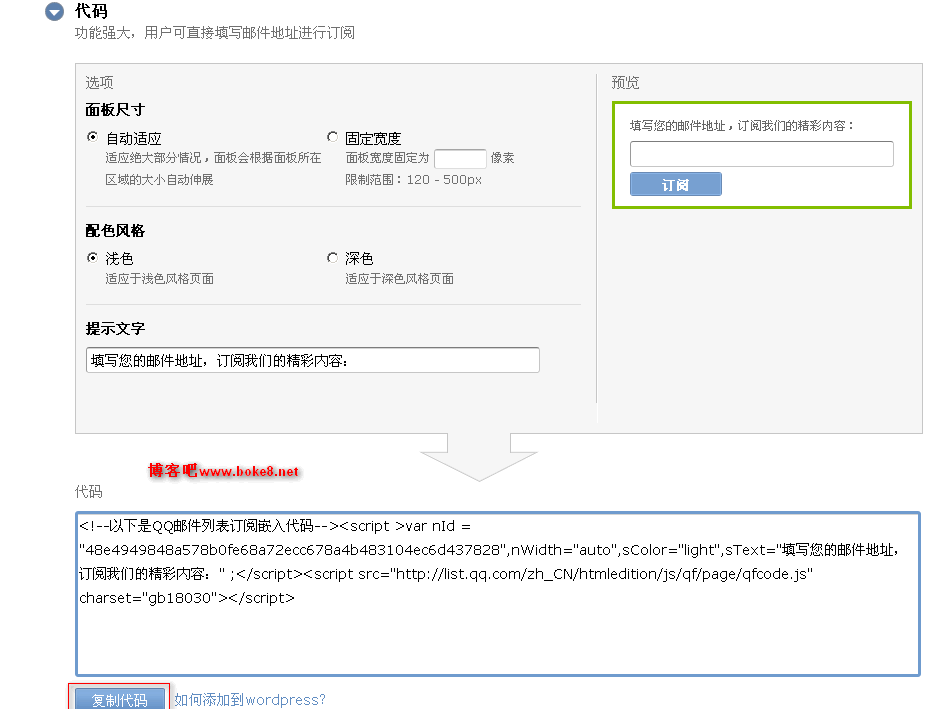Click the 选项 label
This screenshot has width=943, height=709.
(99, 82)
